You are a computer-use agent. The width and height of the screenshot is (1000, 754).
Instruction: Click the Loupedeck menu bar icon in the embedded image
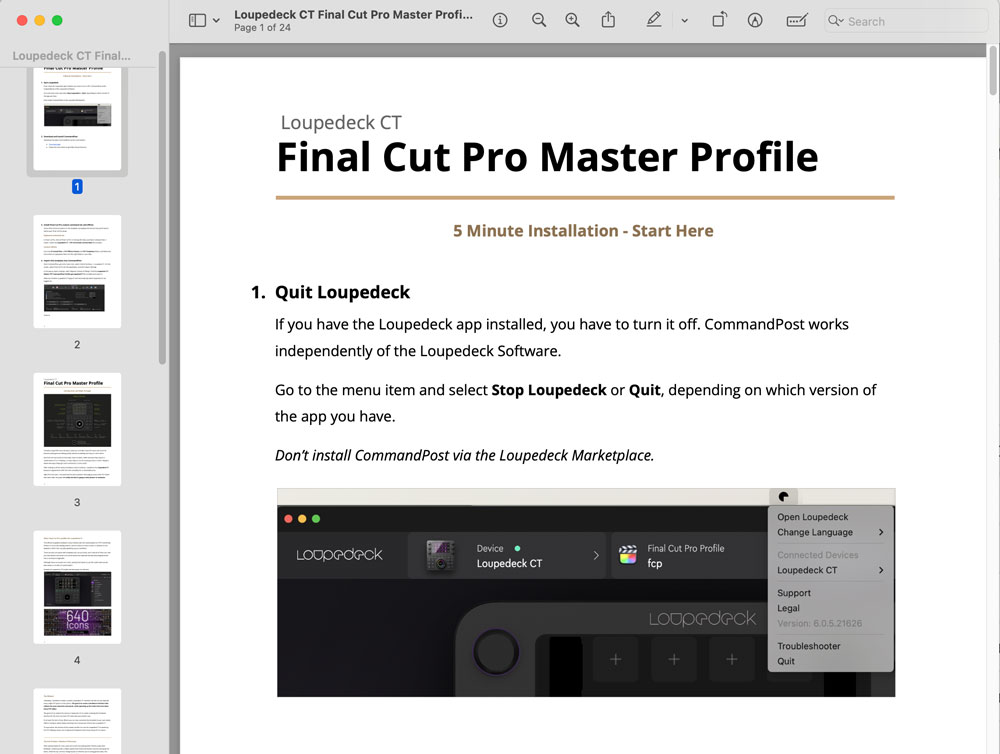pyautogui.click(x=783, y=496)
